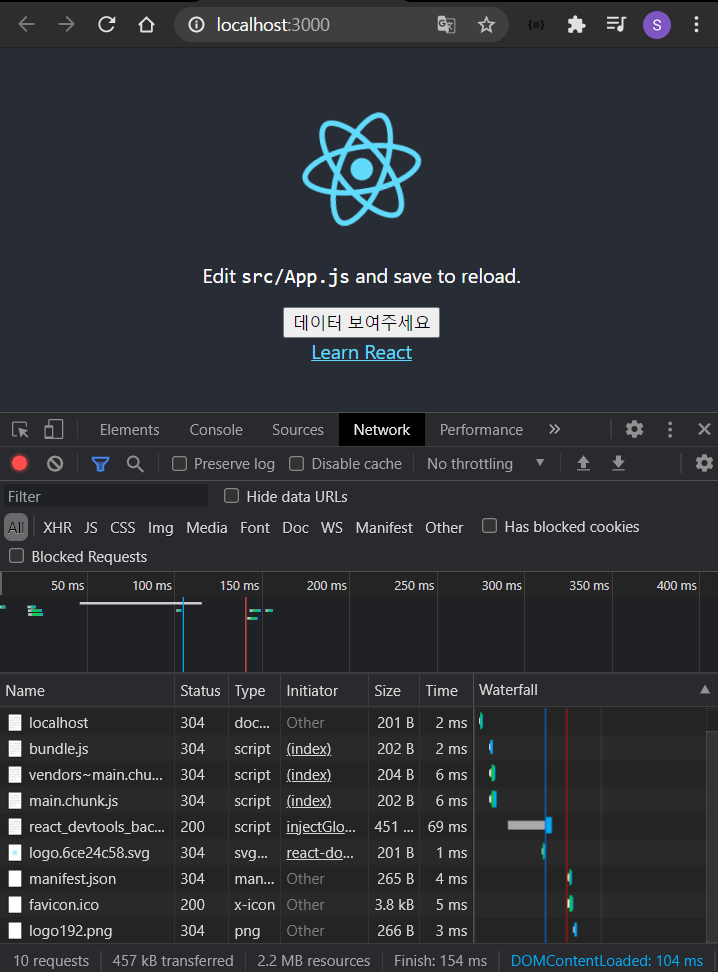Close the DevTools panel
Image resolution: width=718 pixels, height=972 pixels.
click(x=704, y=429)
